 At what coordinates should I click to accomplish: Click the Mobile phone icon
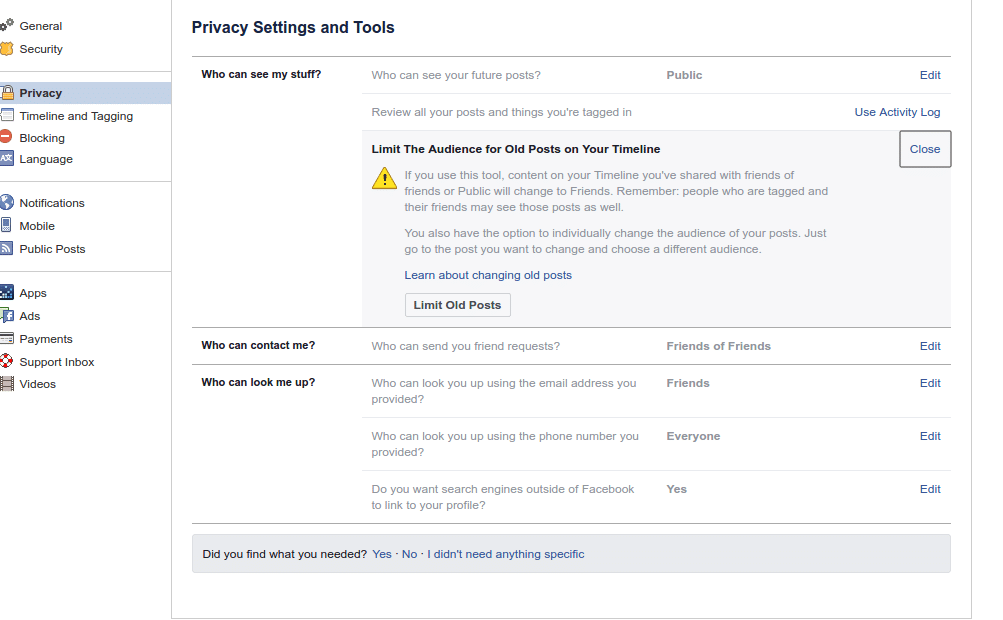point(6,225)
